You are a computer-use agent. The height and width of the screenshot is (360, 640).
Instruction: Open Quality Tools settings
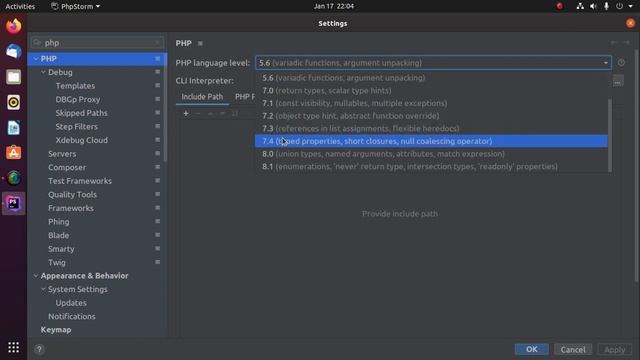point(72,194)
